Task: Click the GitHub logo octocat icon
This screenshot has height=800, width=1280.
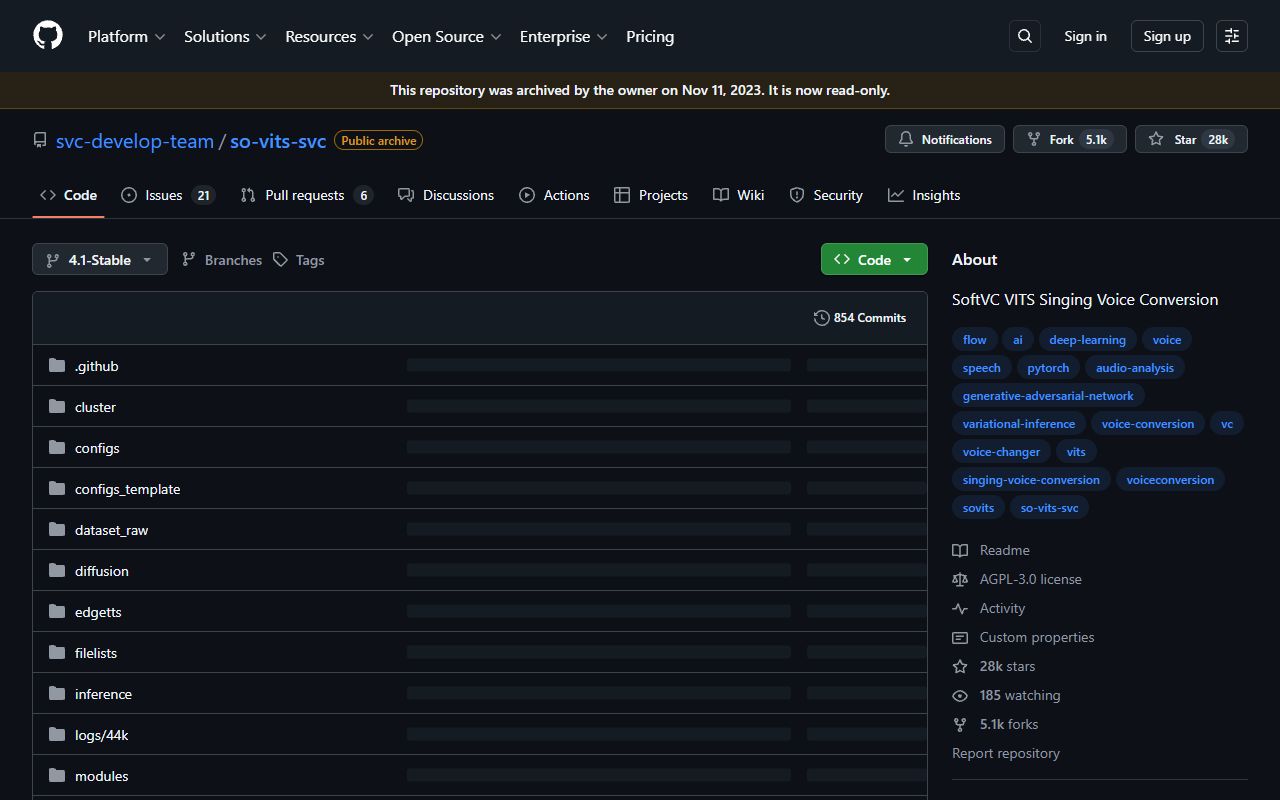Action: [47, 35]
